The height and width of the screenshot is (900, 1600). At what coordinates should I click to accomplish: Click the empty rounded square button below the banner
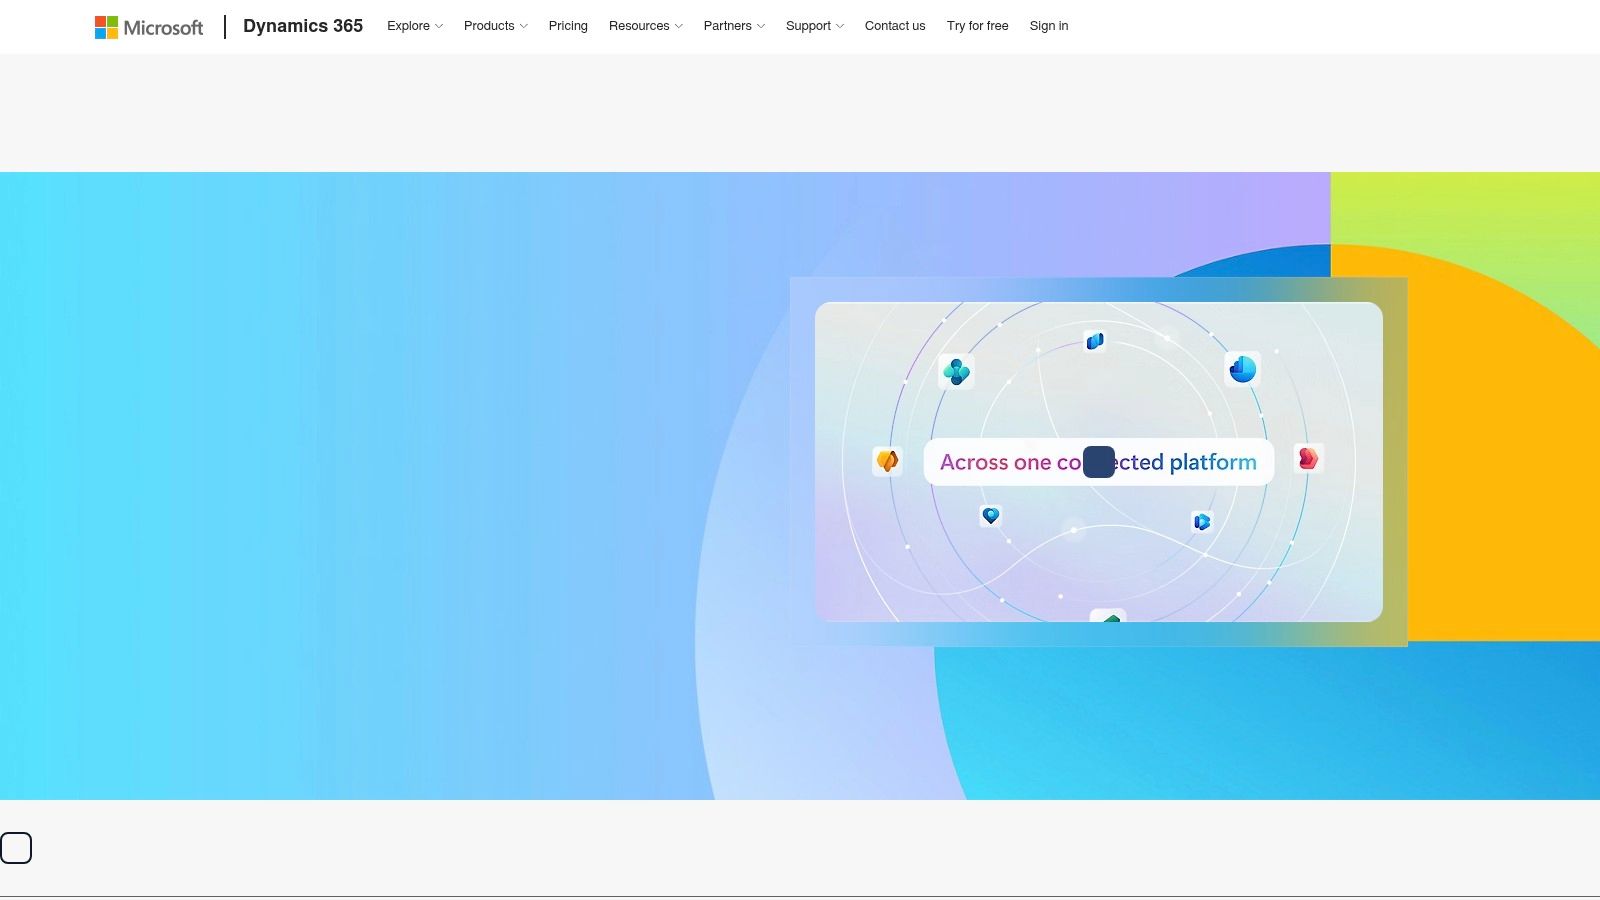tap(16, 848)
